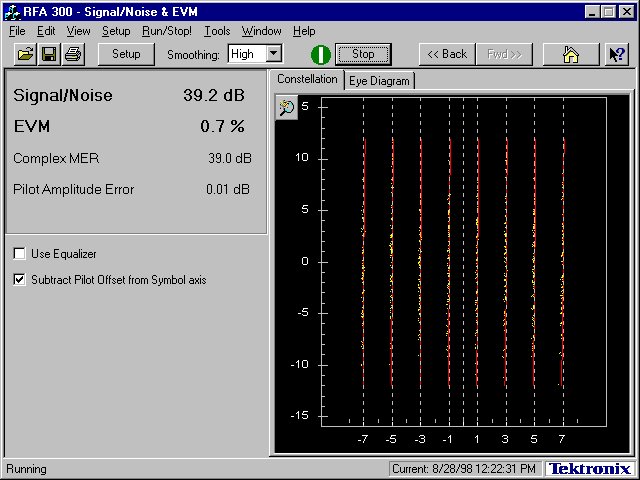Open the Tools menu
This screenshot has height=480, width=640.
click(217, 31)
